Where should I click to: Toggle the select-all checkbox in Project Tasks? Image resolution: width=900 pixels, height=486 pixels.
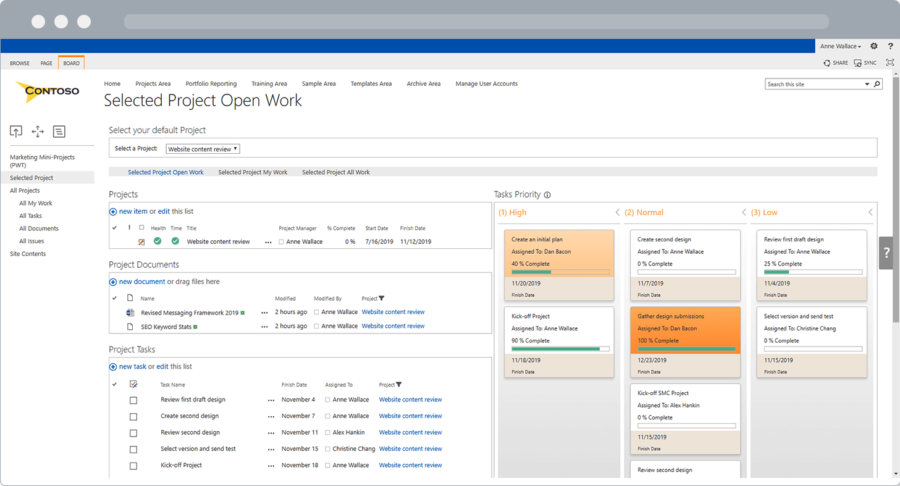(x=133, y=384)
